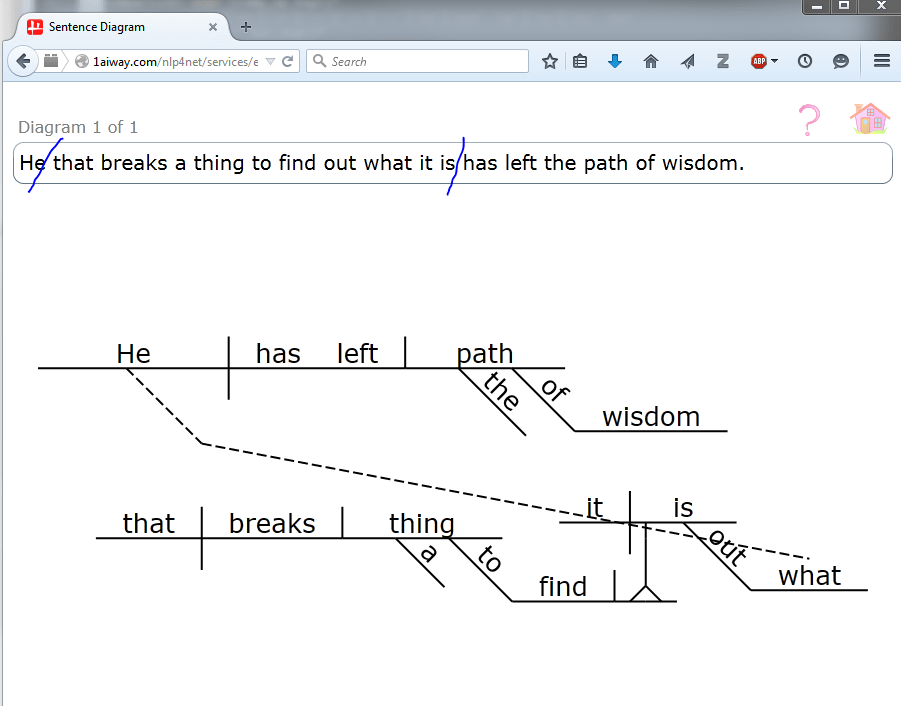Open the smiley feedback icon
Image resolution: width=901 pixels, height=706 pixels.
pyautogui.click(x=840, y=61)
